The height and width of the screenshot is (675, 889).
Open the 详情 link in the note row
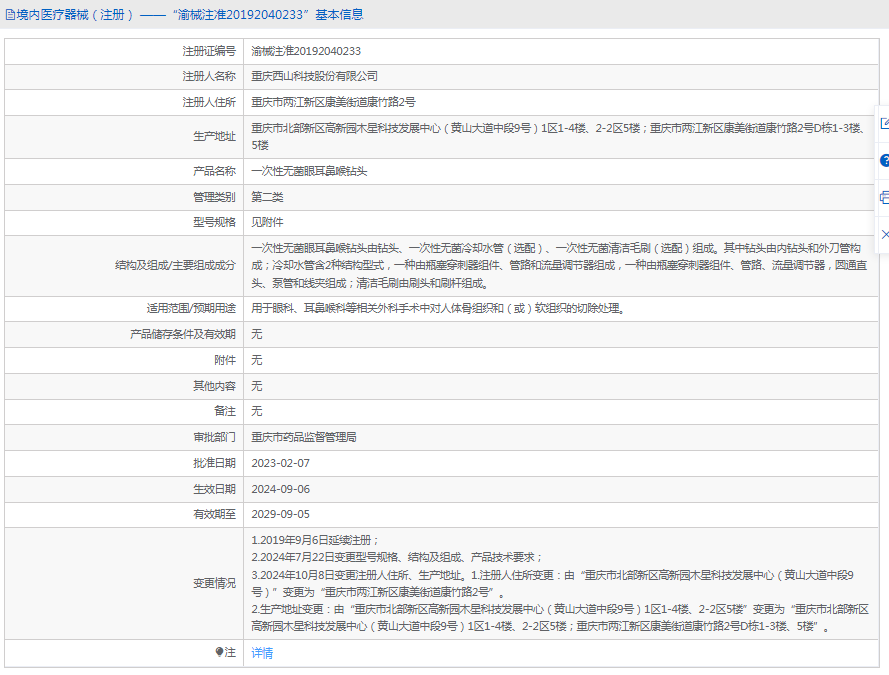(x=262, y=653)
